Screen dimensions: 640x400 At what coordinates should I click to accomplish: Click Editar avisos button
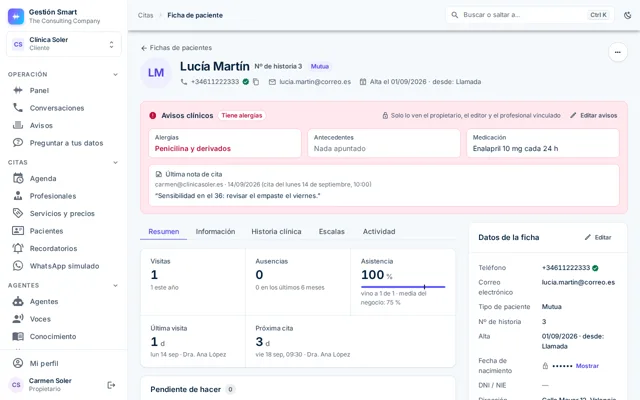[x=594, y=116]
